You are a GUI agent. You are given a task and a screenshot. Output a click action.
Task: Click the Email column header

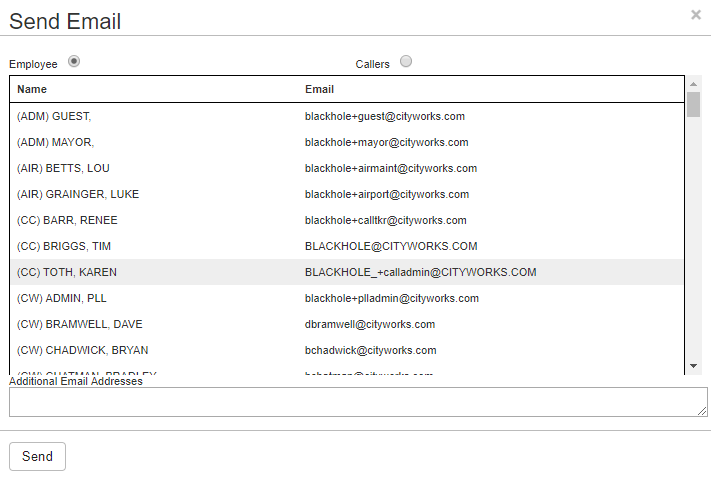coord(319,89)
